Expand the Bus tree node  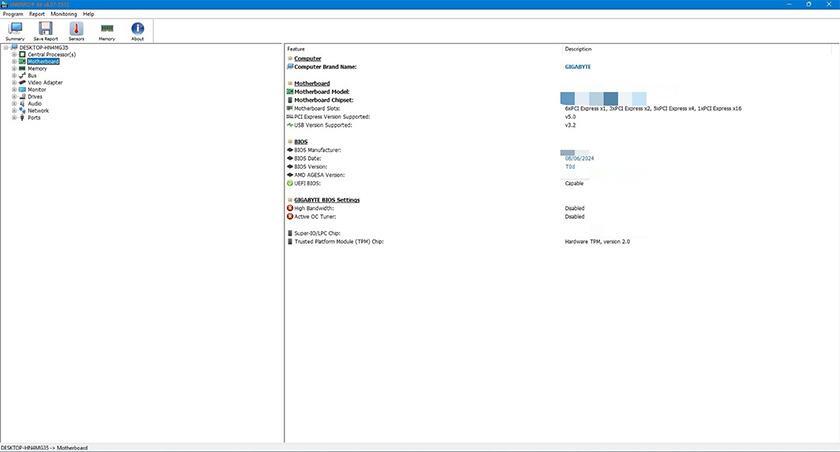click(x=14, y=75)
